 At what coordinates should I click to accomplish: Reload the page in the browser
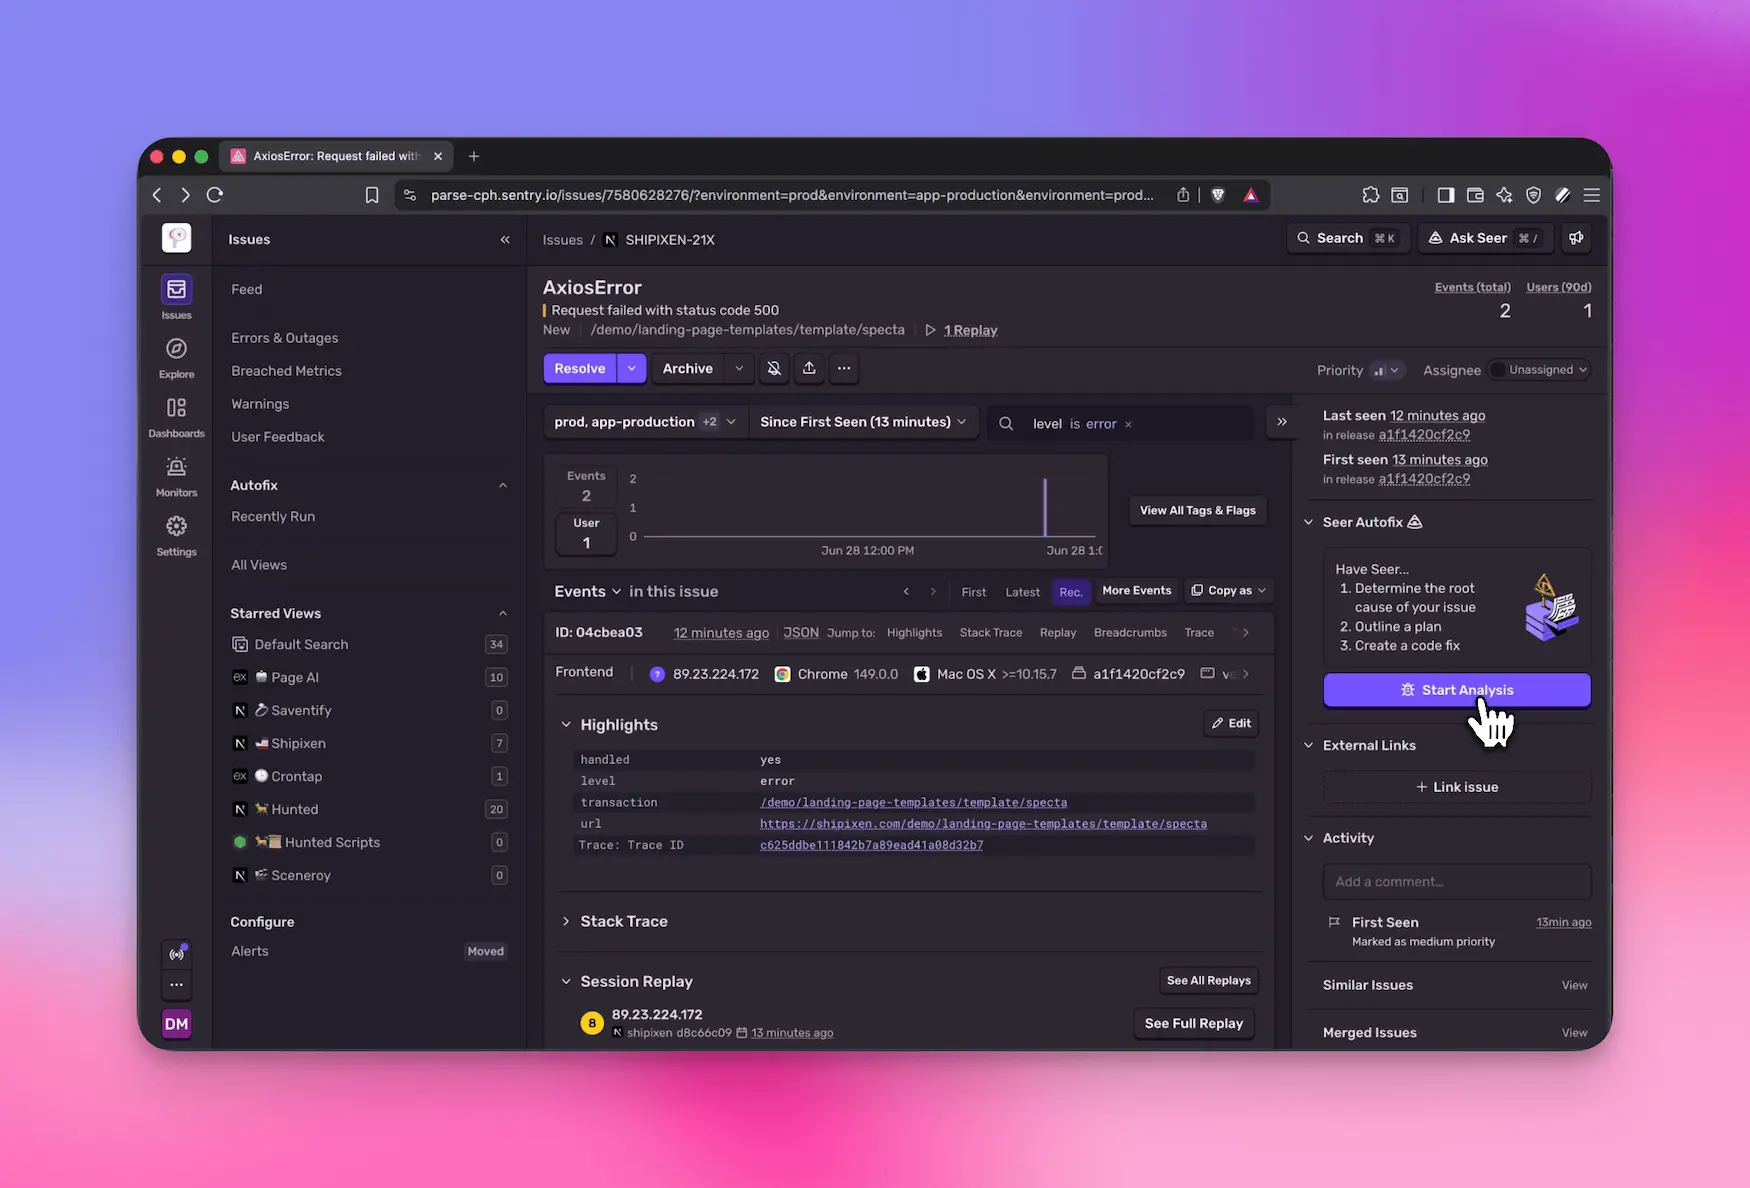[215, 195]
